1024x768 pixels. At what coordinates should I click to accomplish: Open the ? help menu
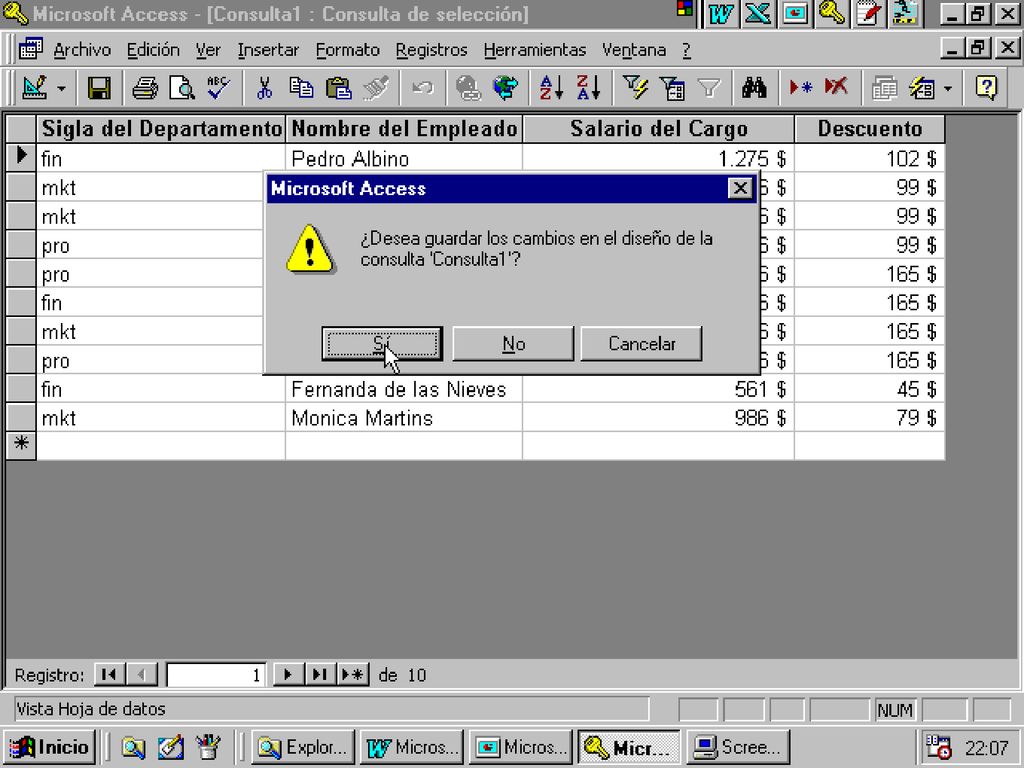tap(686, 50)
